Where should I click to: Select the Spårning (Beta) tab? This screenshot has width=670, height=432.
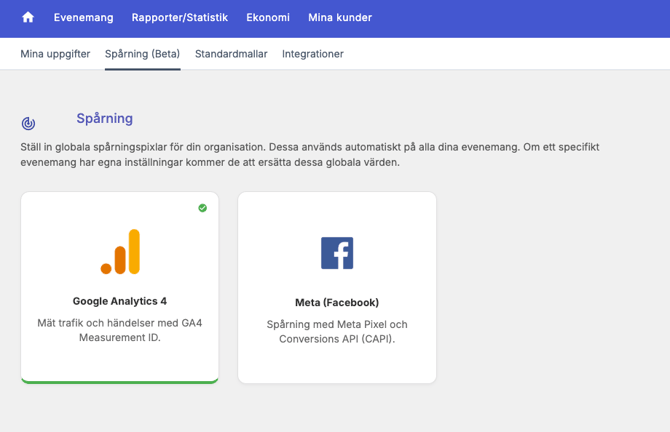pyautogui.click(x=142, y=54)
